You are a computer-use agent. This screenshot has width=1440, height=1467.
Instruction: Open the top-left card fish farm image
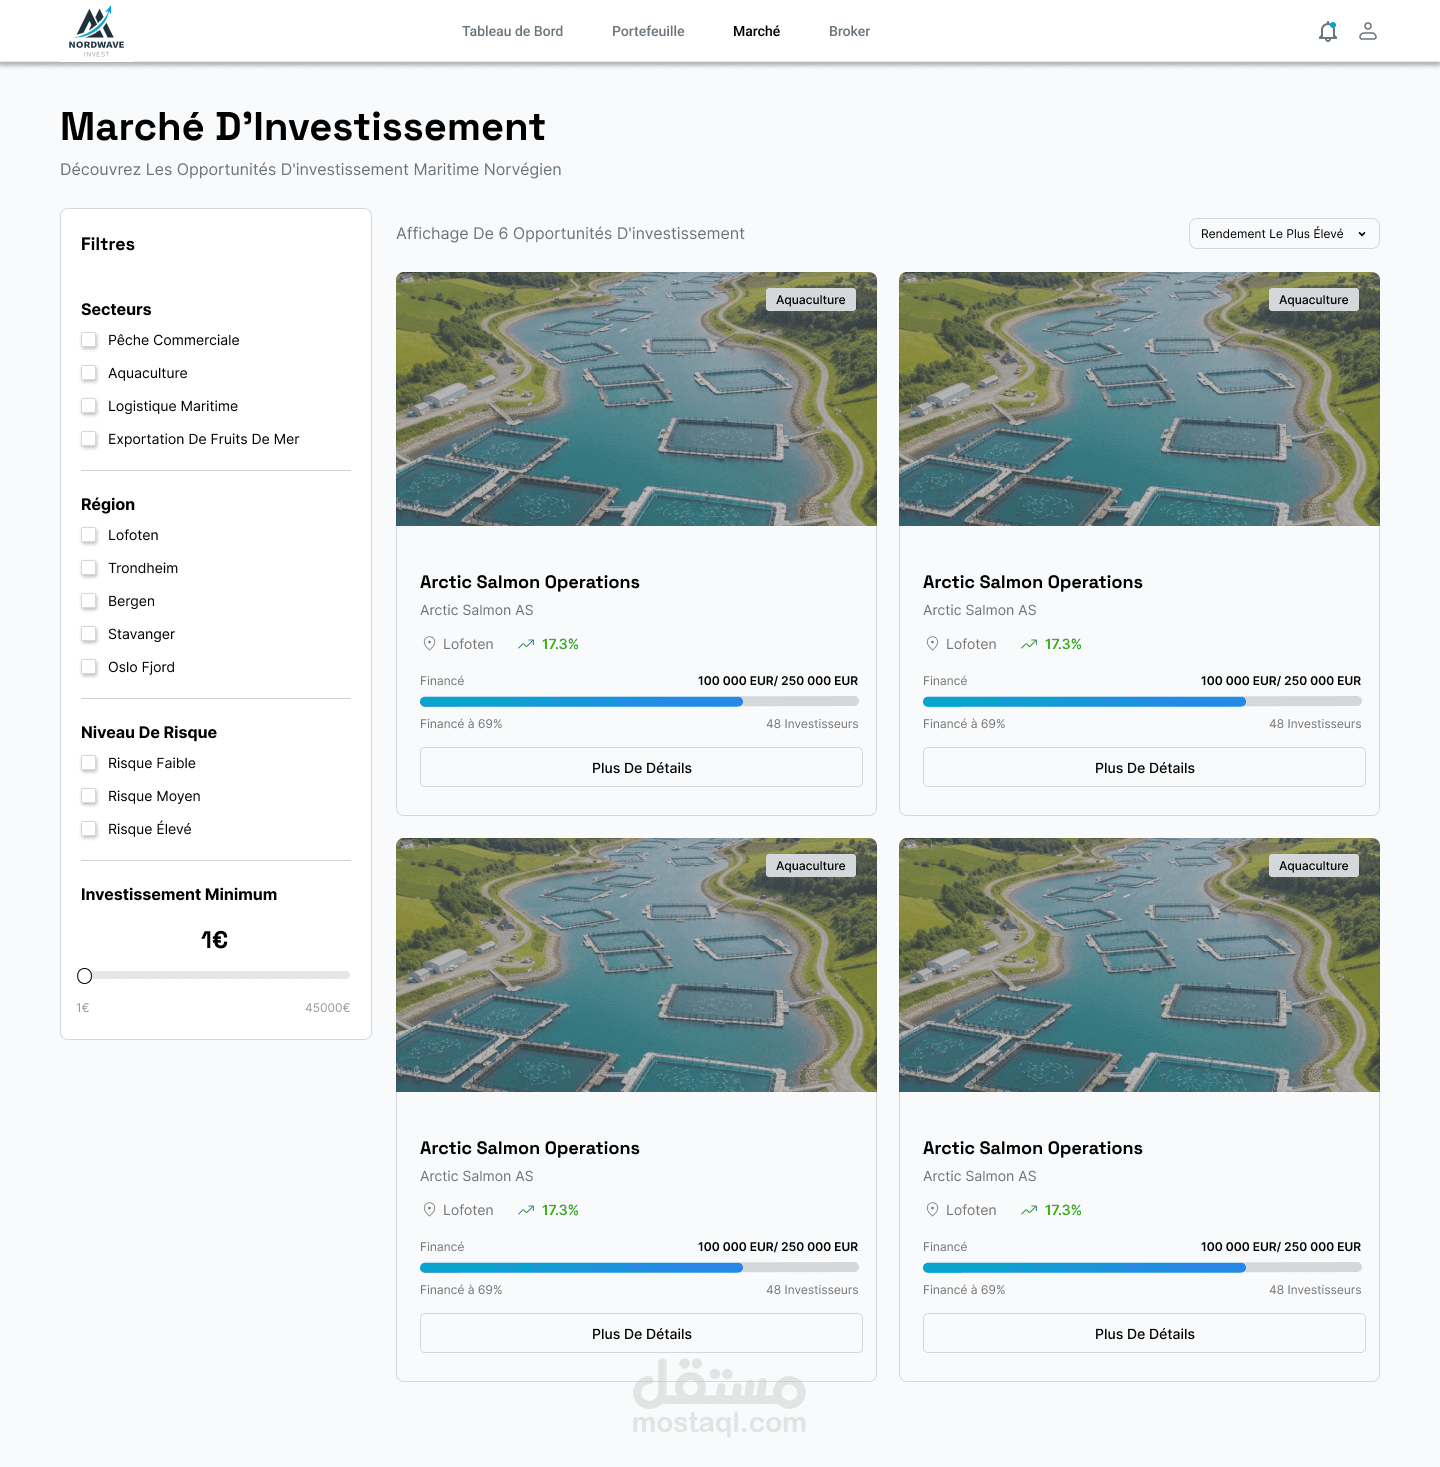tap(636, 399)
